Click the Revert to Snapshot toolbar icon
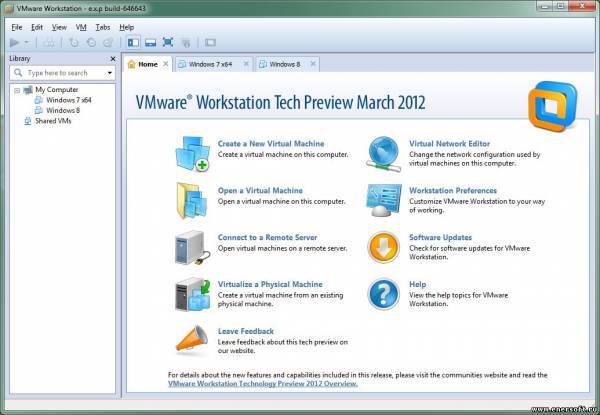Viewport: 600px width, 415px height. point(91,42)
